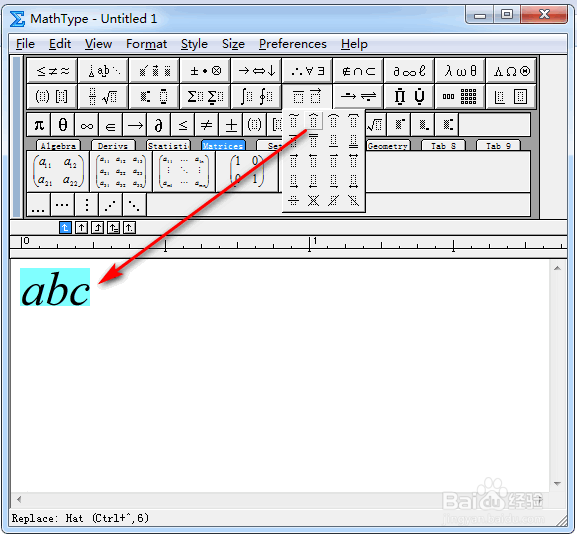Select the center-justified tab stop
This screenshot has width=577, height=539.
coord(81,227)
